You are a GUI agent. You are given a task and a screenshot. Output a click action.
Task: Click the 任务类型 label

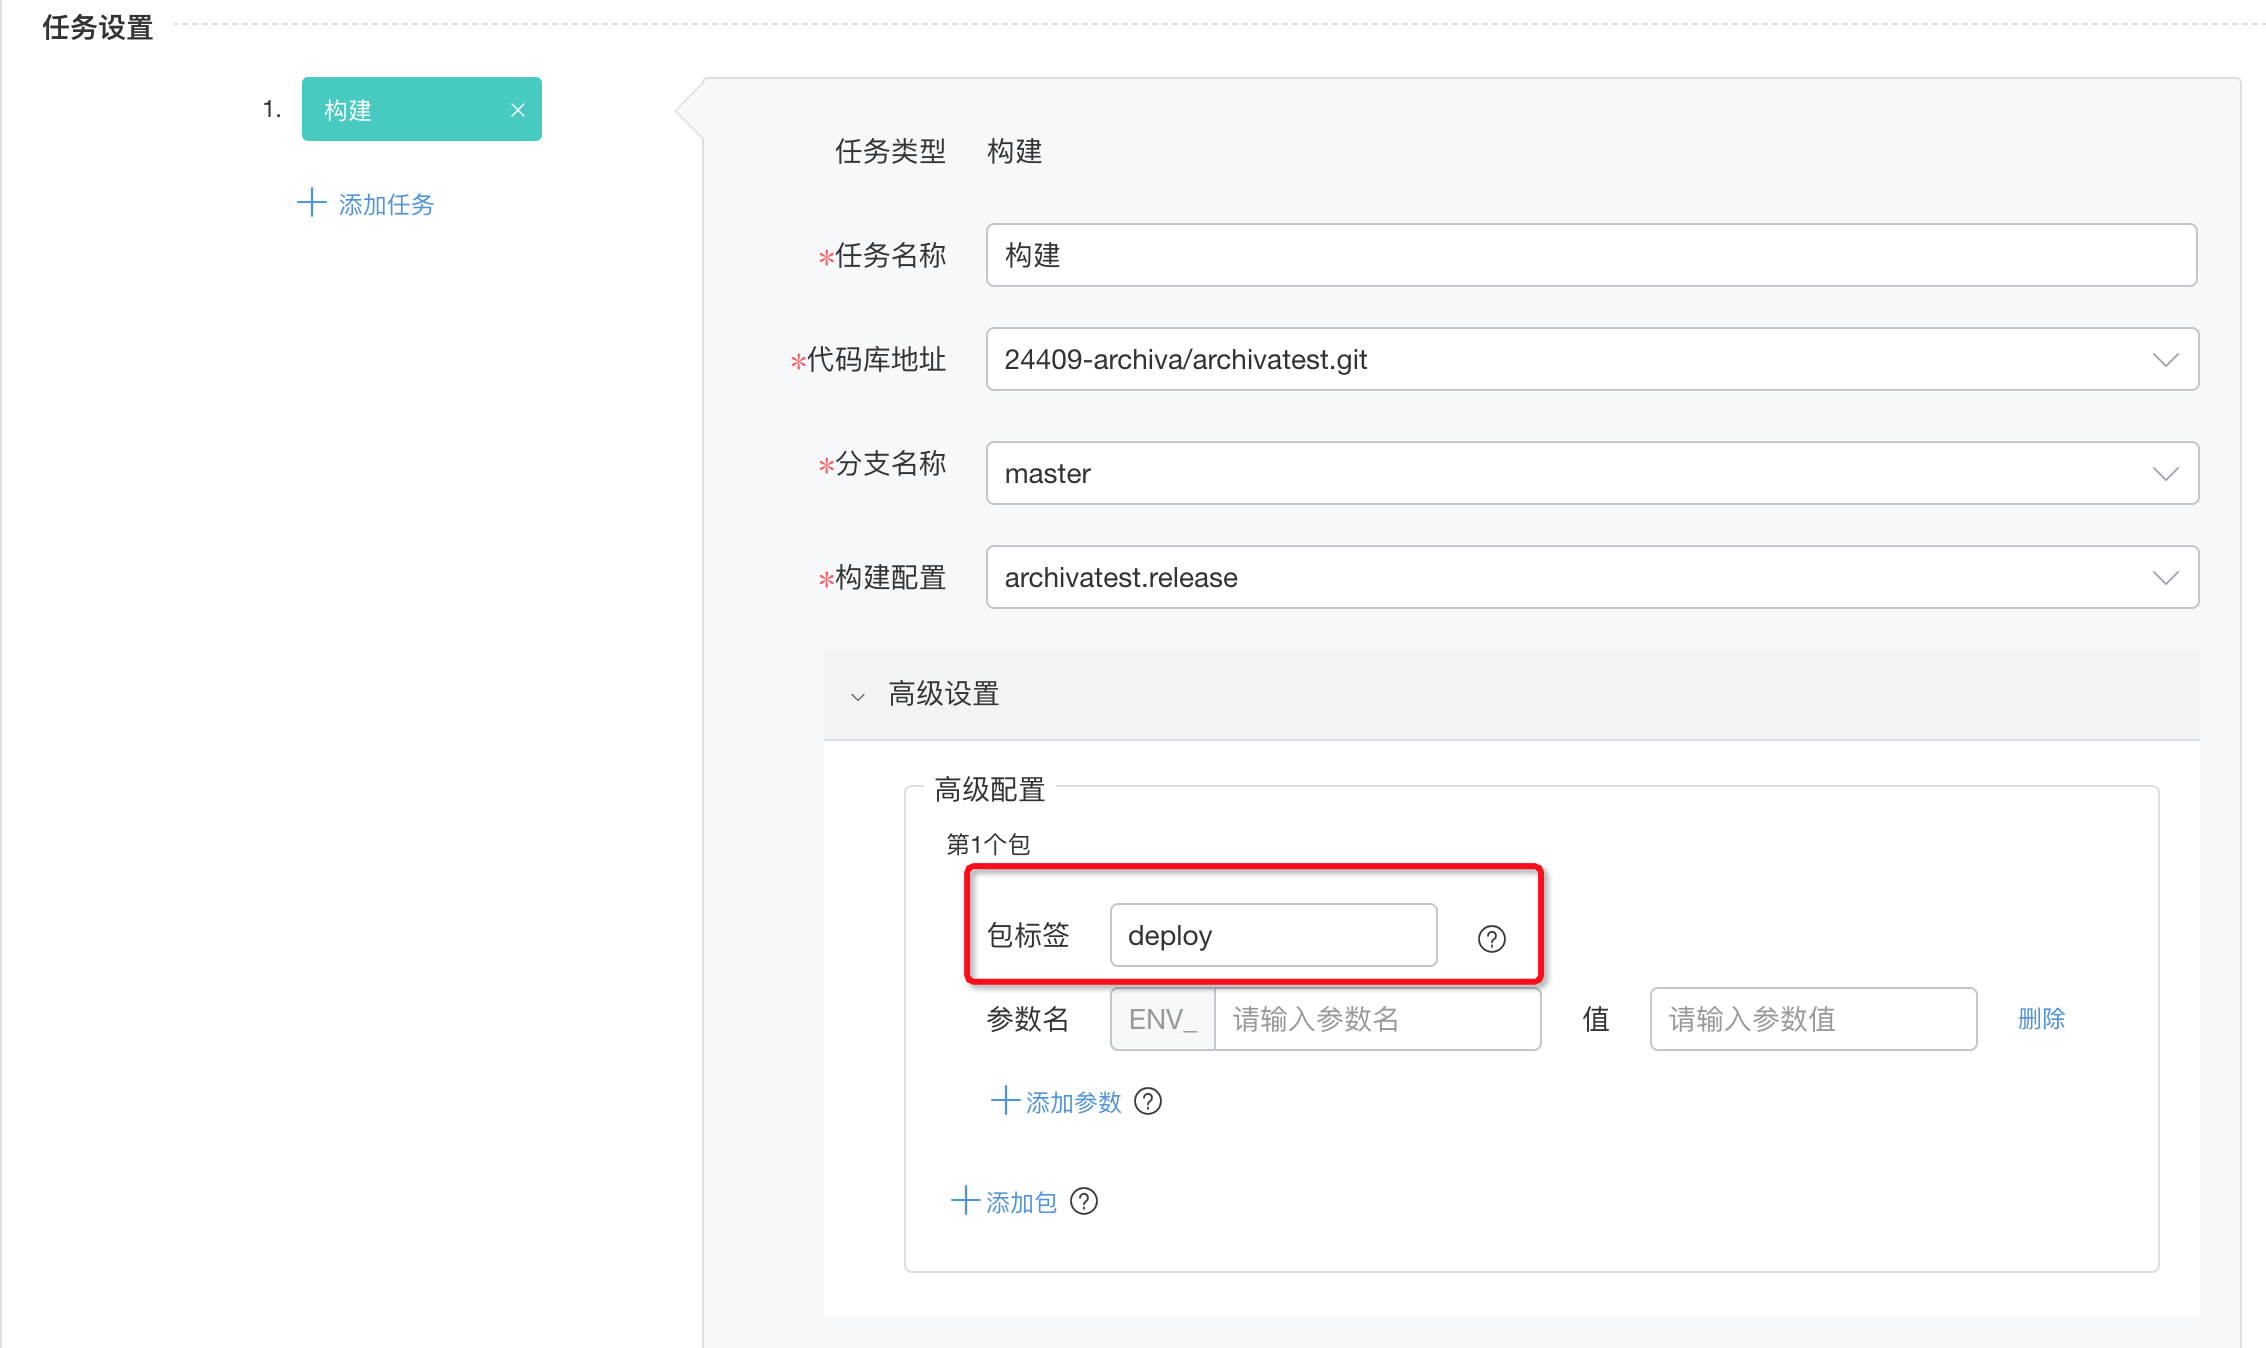890,151
